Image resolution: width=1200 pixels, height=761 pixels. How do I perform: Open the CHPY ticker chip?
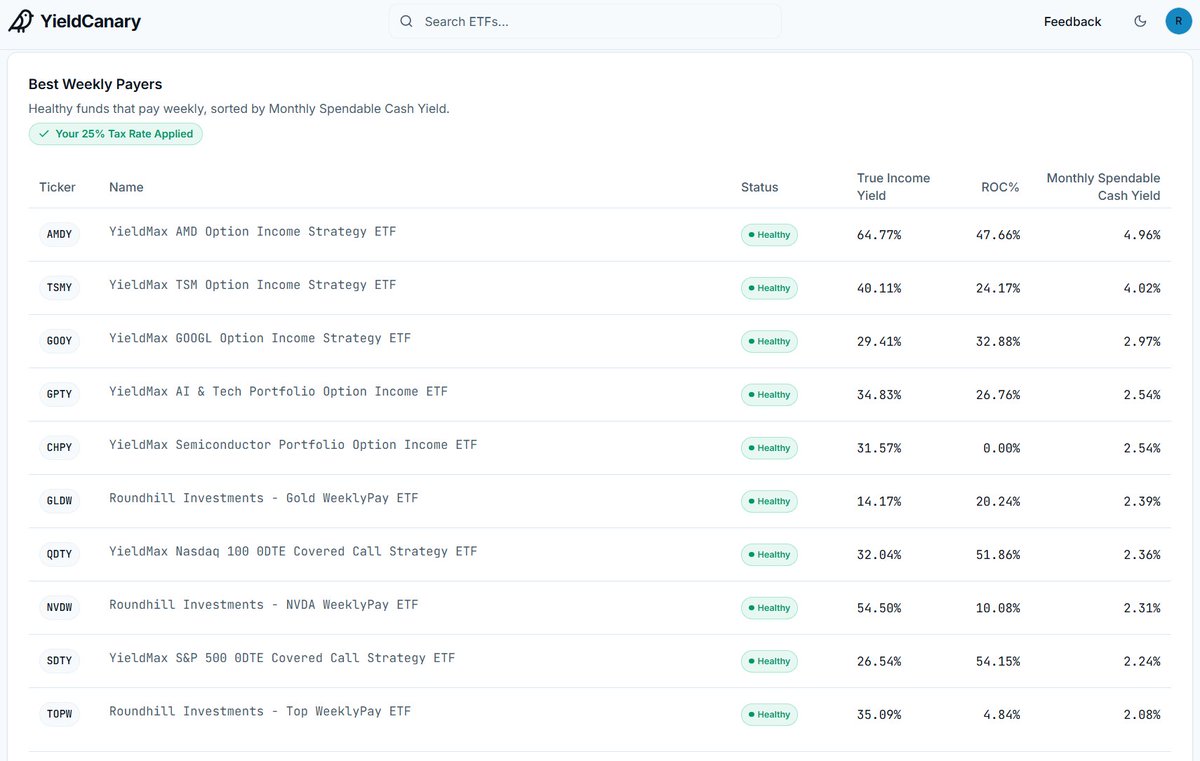[x=60, y=448]
